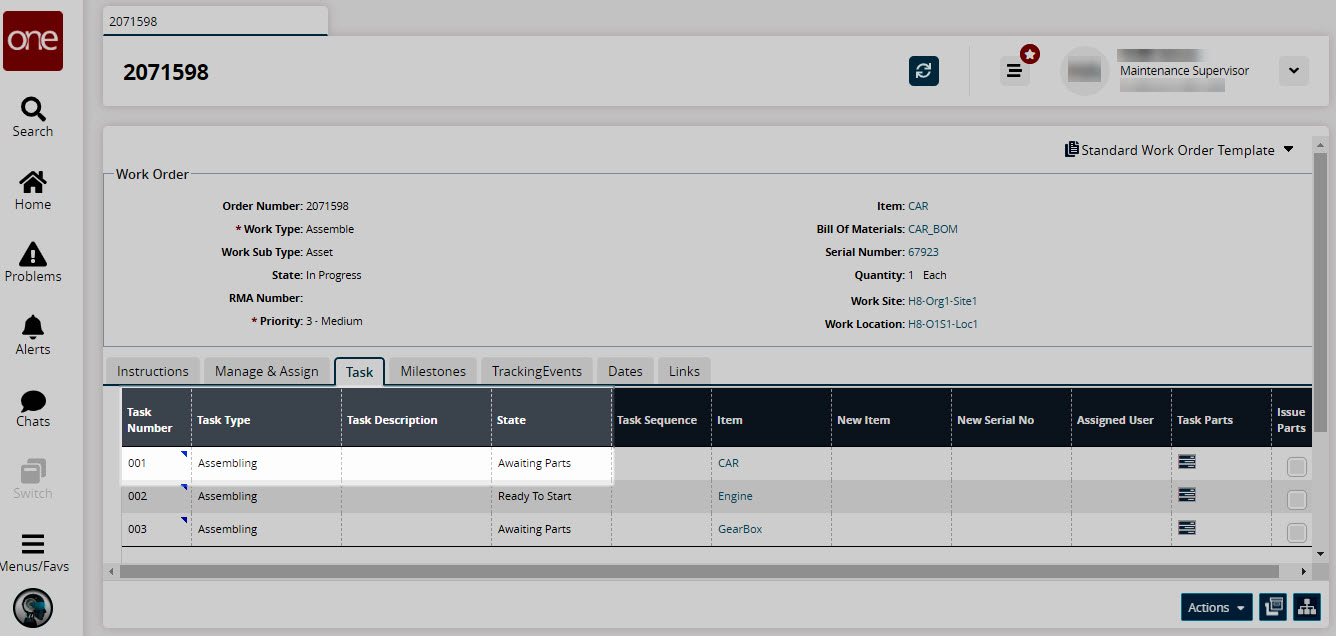Click the copy/duplicate icon beside Actions
This screenshot has height=636, width=1336.
[1273, 607]
